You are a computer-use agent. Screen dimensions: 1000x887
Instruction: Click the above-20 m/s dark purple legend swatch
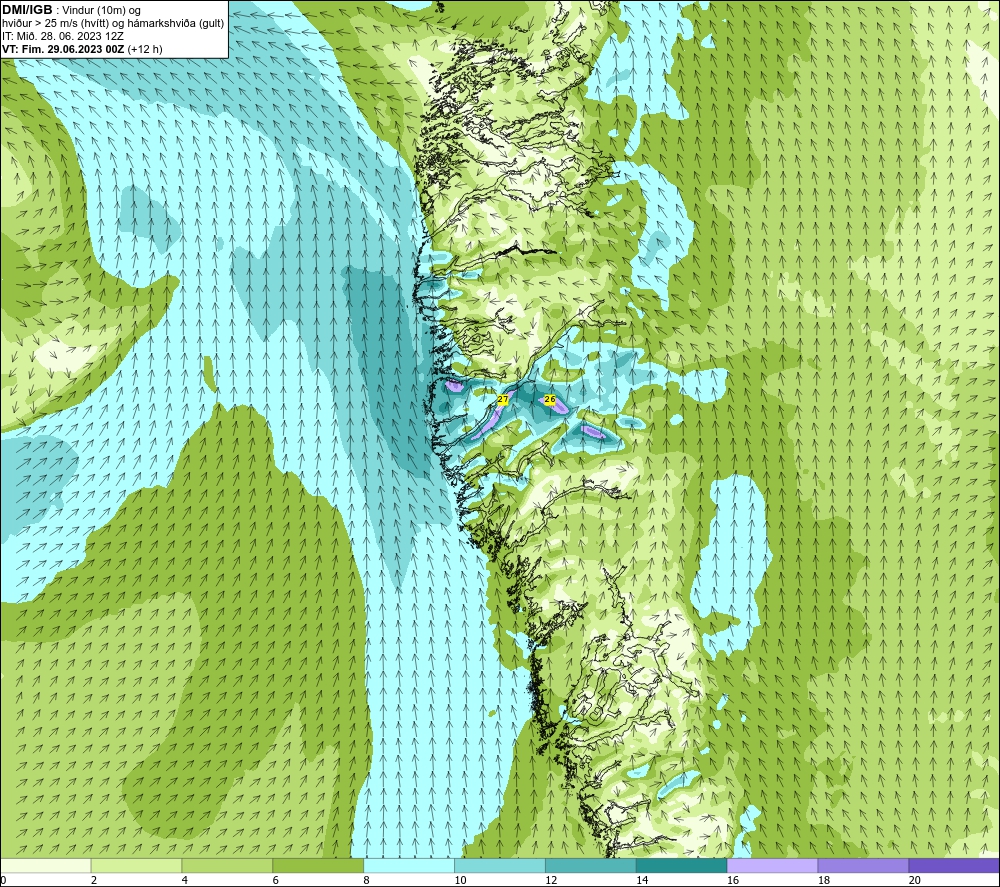pyautogui.click(x=954, y=865)
